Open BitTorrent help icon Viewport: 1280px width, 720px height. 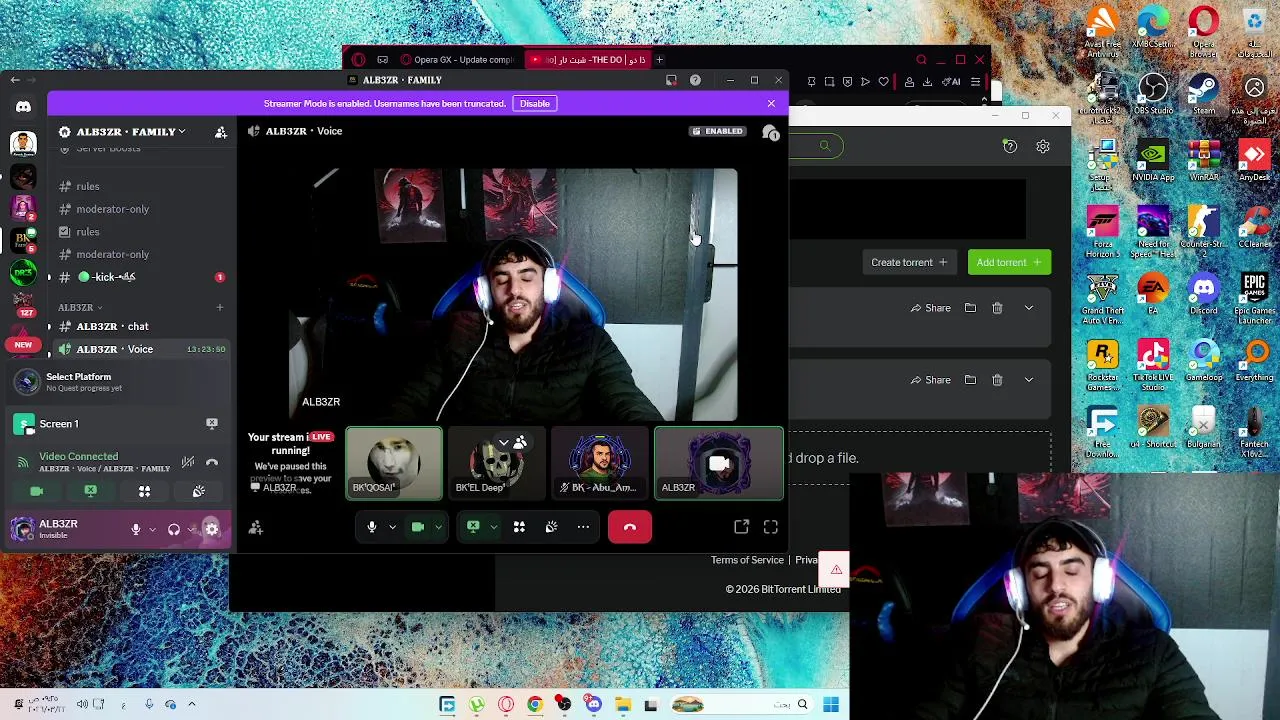pos(1010,146)
